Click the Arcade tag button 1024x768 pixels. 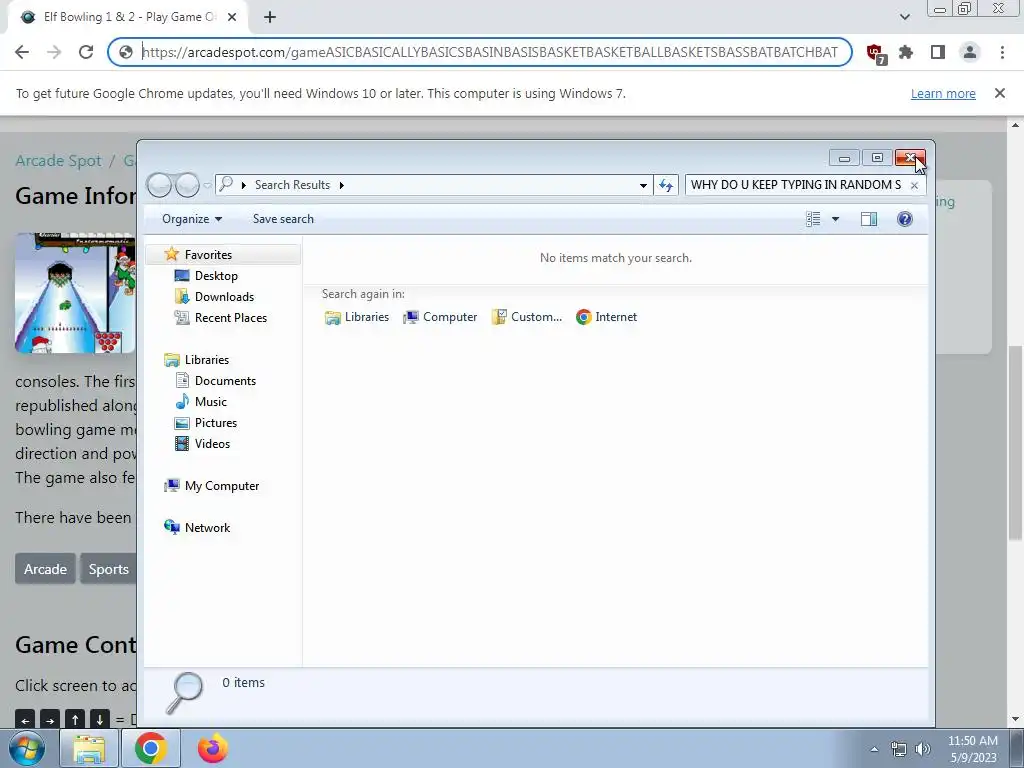pos(45,569)
